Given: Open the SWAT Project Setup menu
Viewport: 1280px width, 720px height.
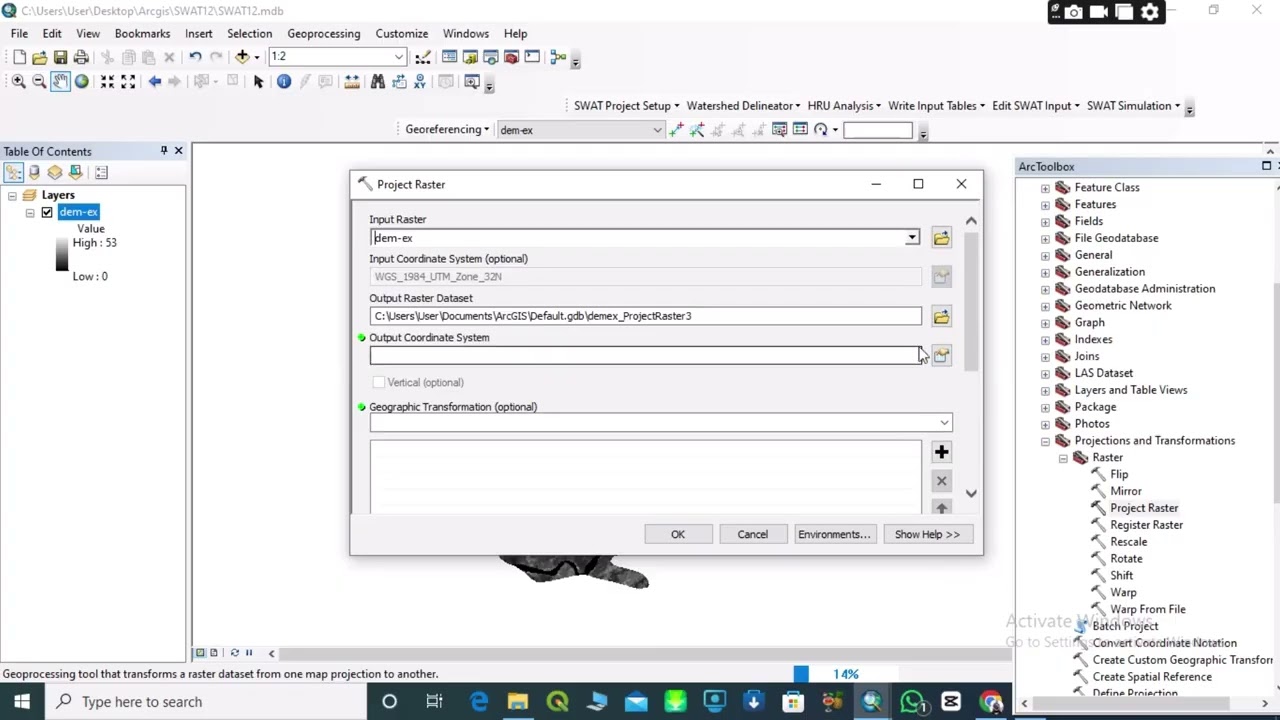Looking at the screenshot, I should [x=626, y=106].
